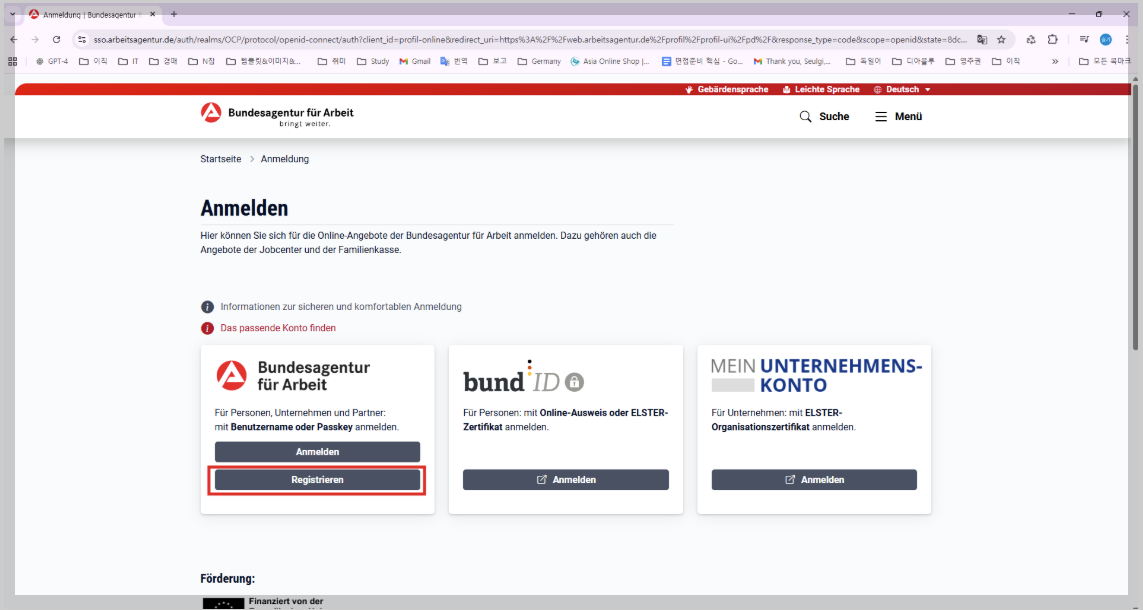The height and width of the screenshot is (610, 1143).
Task: Go to Startseite breadcrumb link
Action: (x=221, y=159)
